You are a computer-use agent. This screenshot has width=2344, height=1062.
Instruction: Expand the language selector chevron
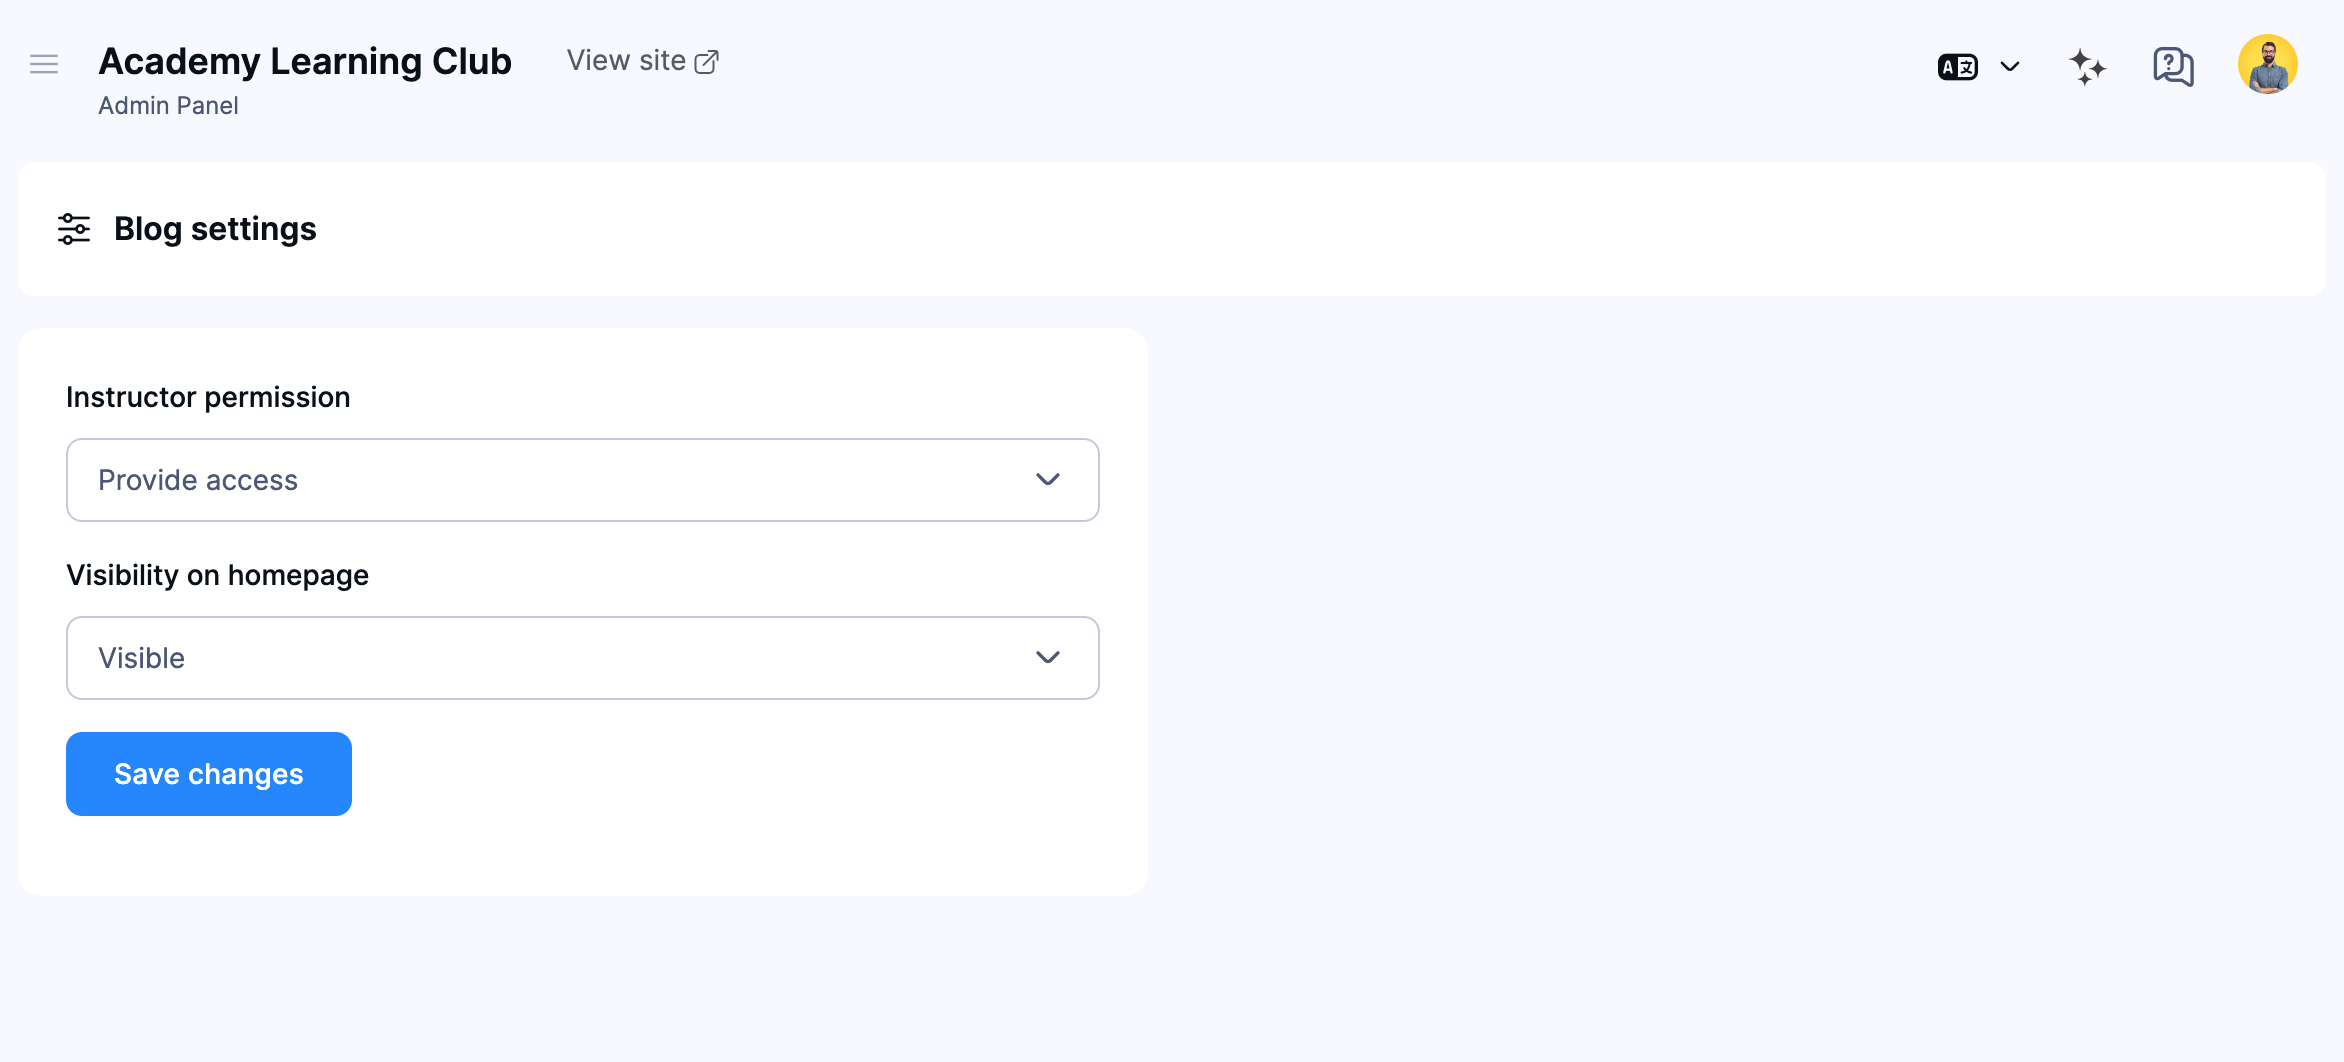[2010, 65]
